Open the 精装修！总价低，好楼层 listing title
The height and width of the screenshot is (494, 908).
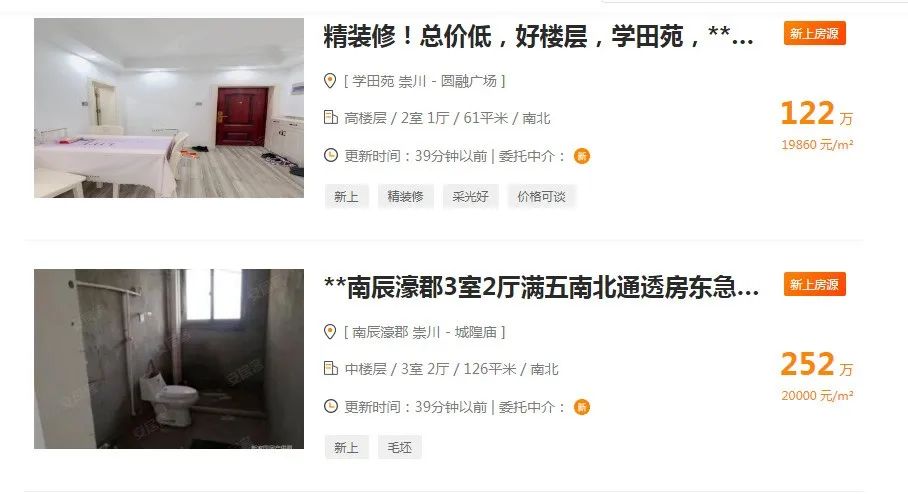(x=539, y=36)
